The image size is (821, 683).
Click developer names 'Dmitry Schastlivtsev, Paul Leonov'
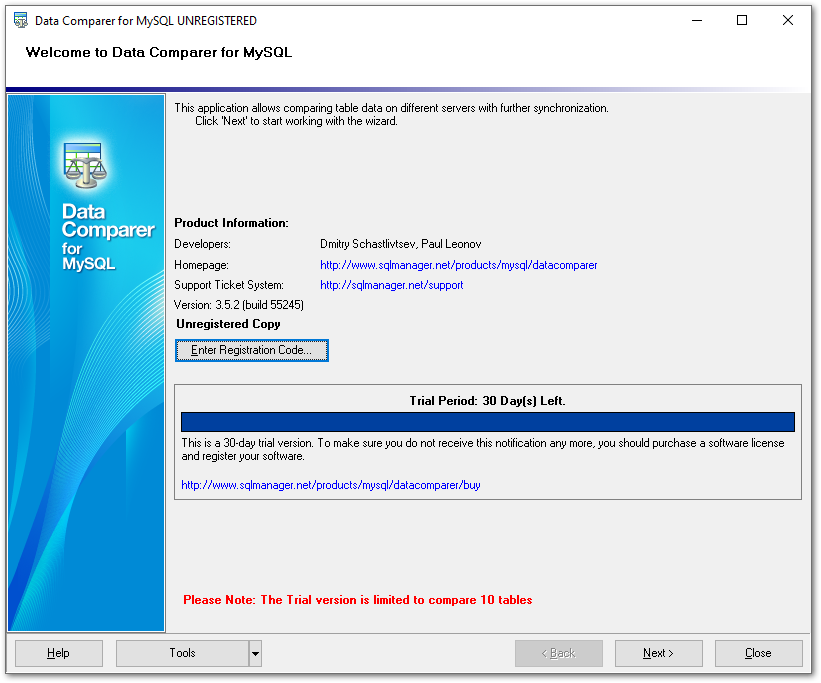click(401, 244)
